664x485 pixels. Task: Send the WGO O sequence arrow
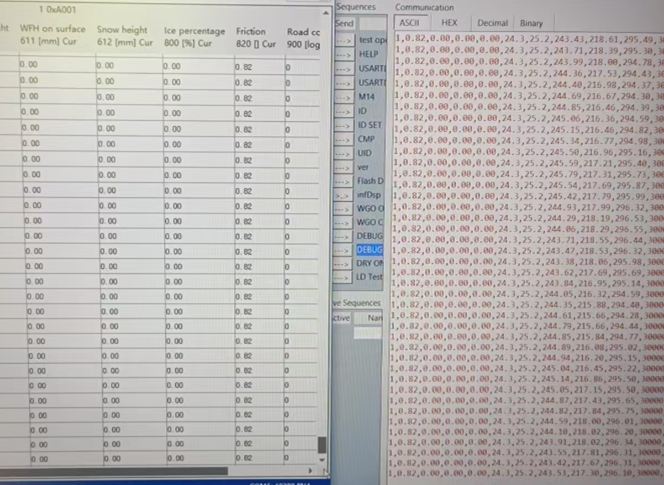(x=343, y=209)
